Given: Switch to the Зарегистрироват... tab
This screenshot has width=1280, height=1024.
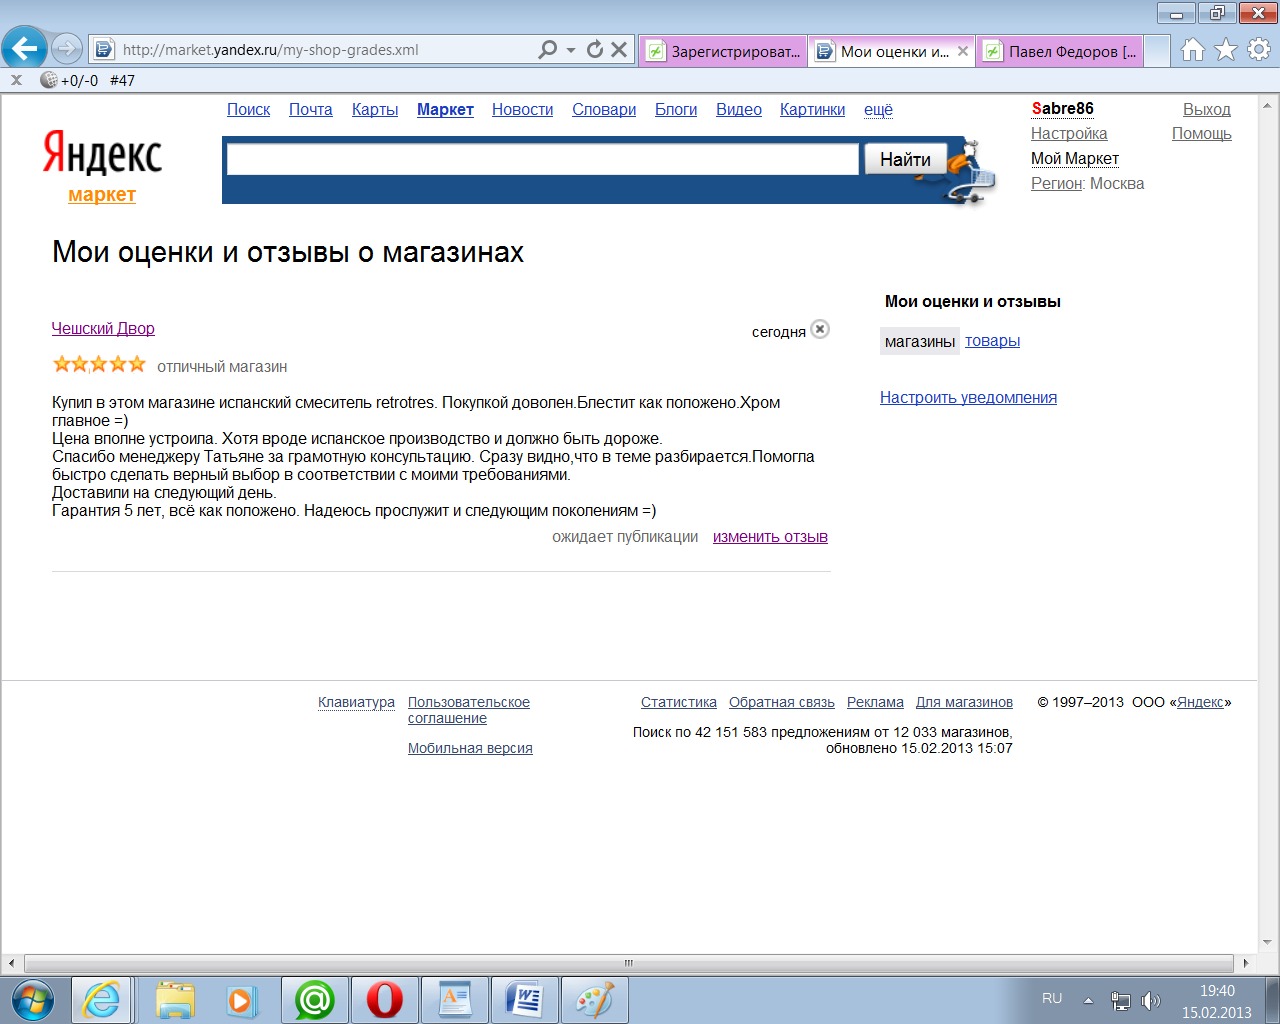Looking at the screenshot, I should pos(724,51).
